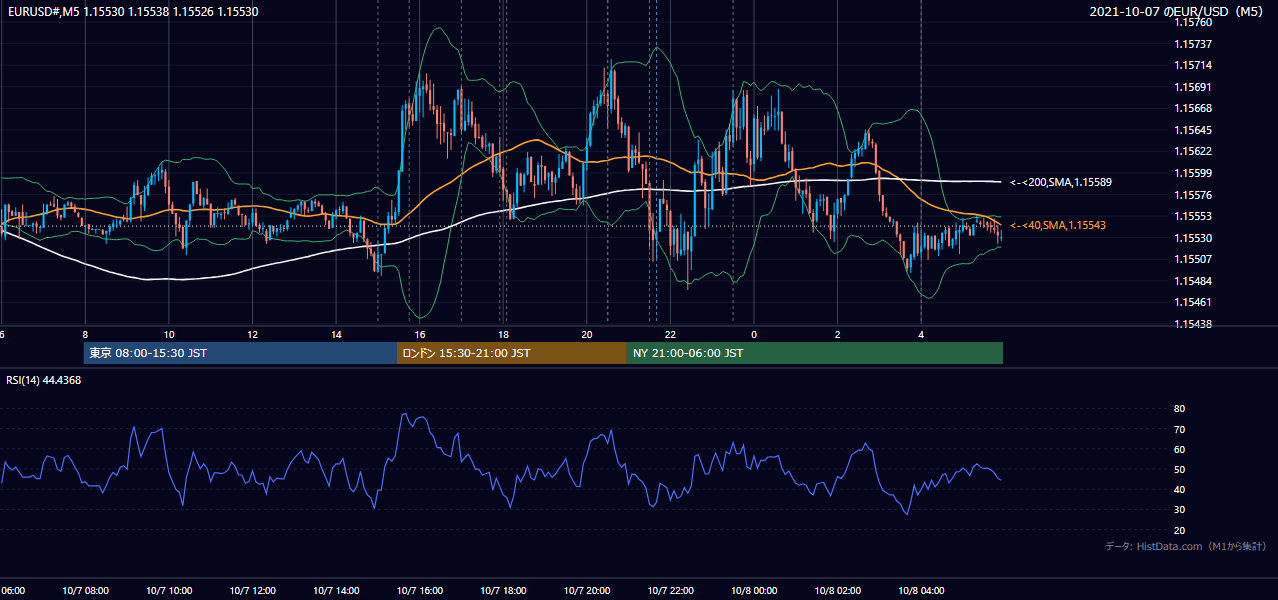This screenshot has width=1278, height=600.
Task: Click the 1.15530 price axis label
Action: click(1193, 238)
